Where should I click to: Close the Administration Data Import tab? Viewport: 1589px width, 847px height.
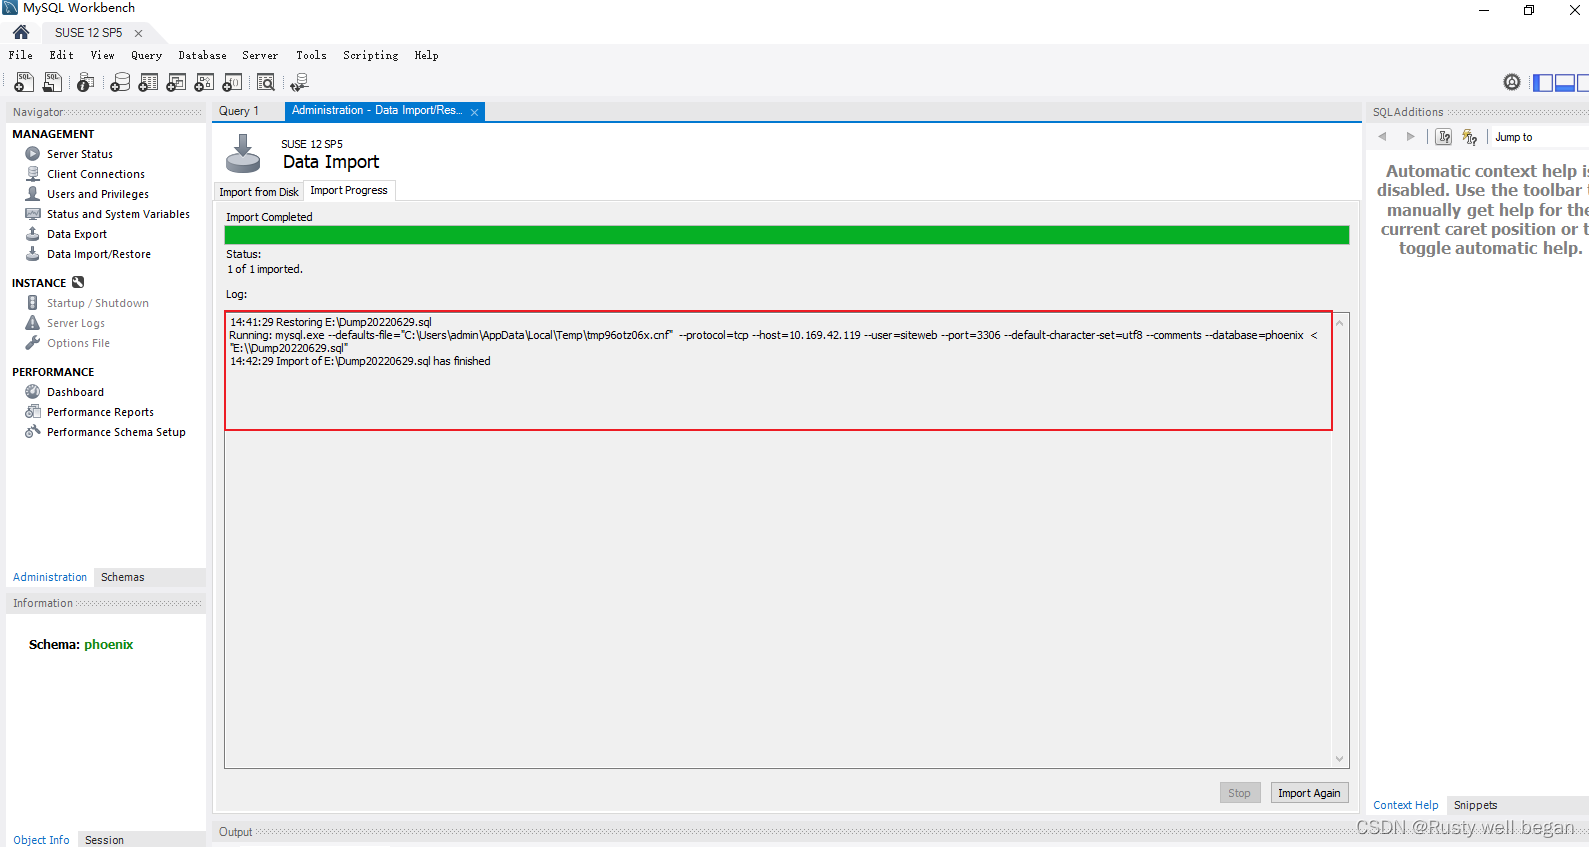pyautogui.click(x=475, y=112)
